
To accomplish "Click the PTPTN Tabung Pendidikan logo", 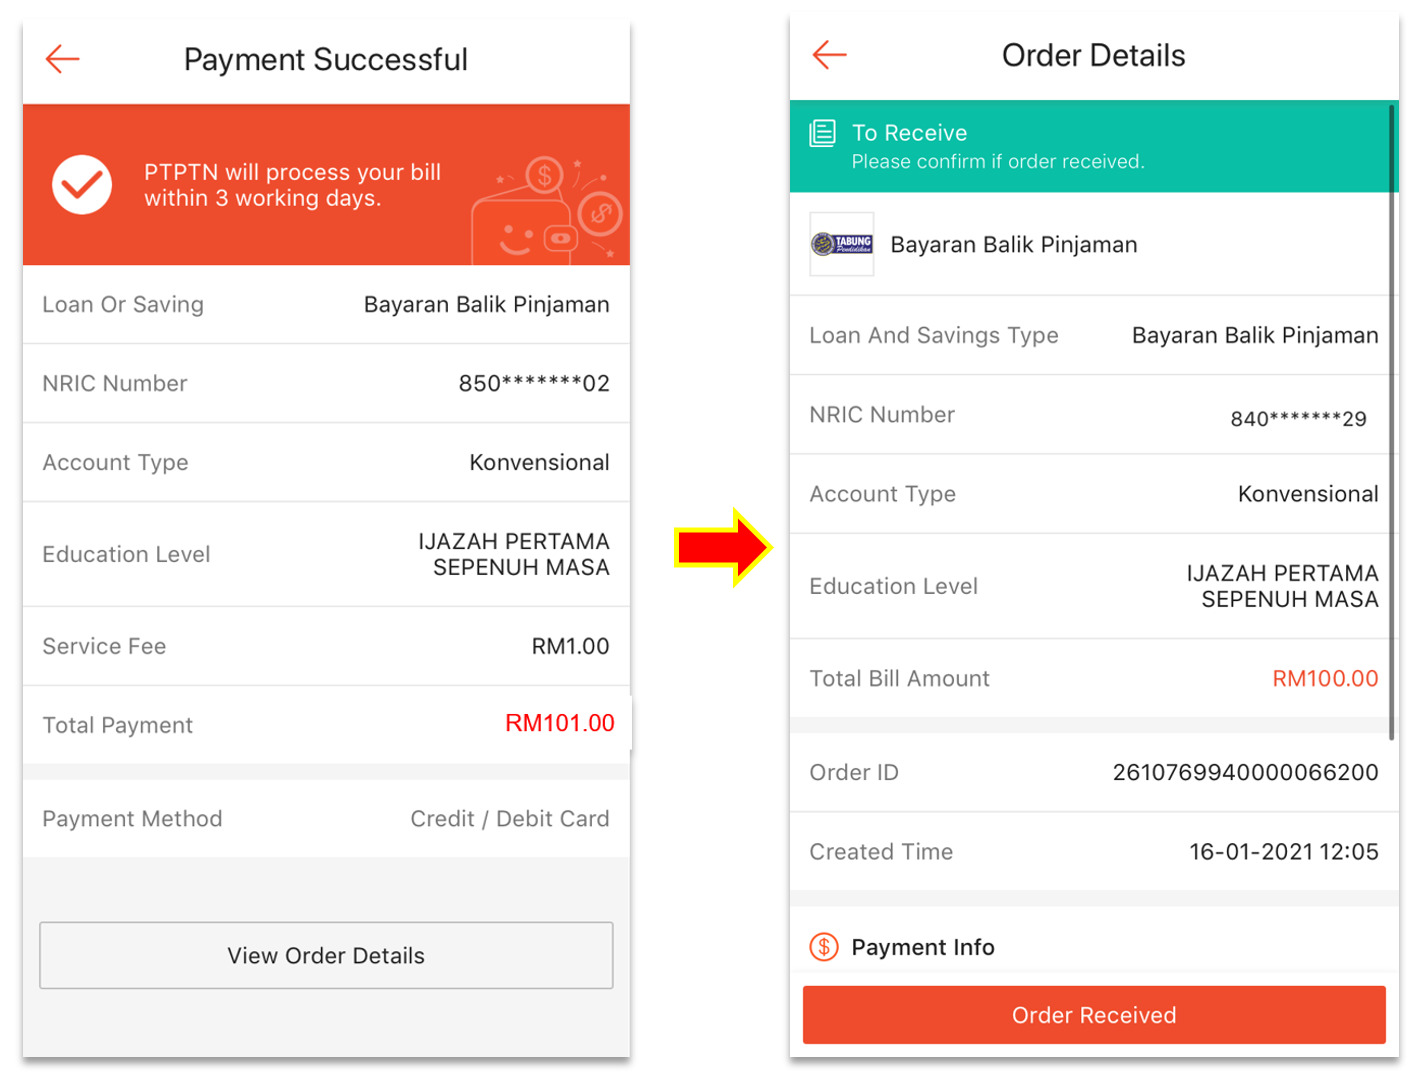I will click(x=842, y=244).
